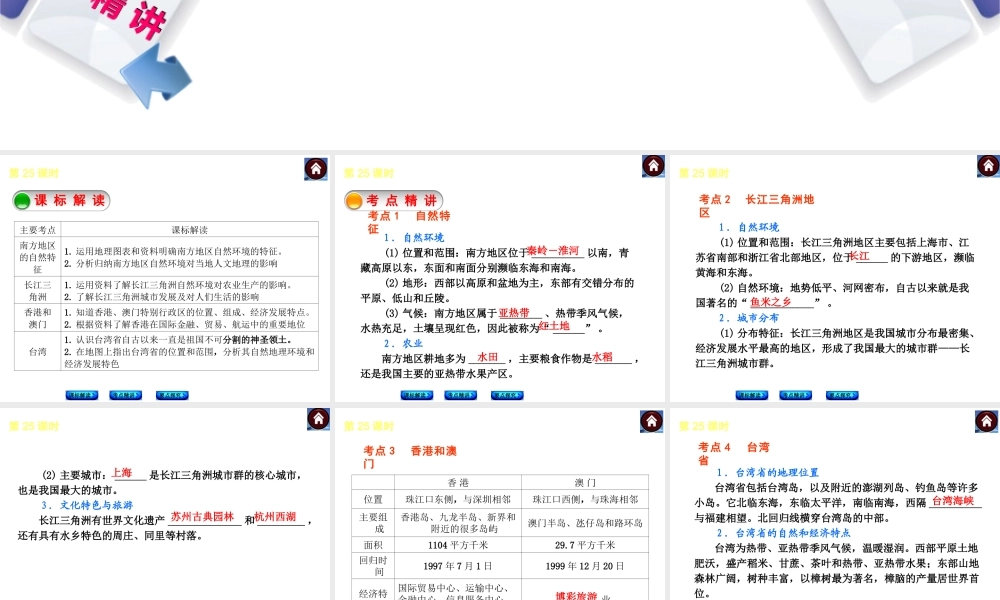Click the red answer 水田
Image resolution: width=1000 pixels, height=600 pixels.
coord(487,357)
